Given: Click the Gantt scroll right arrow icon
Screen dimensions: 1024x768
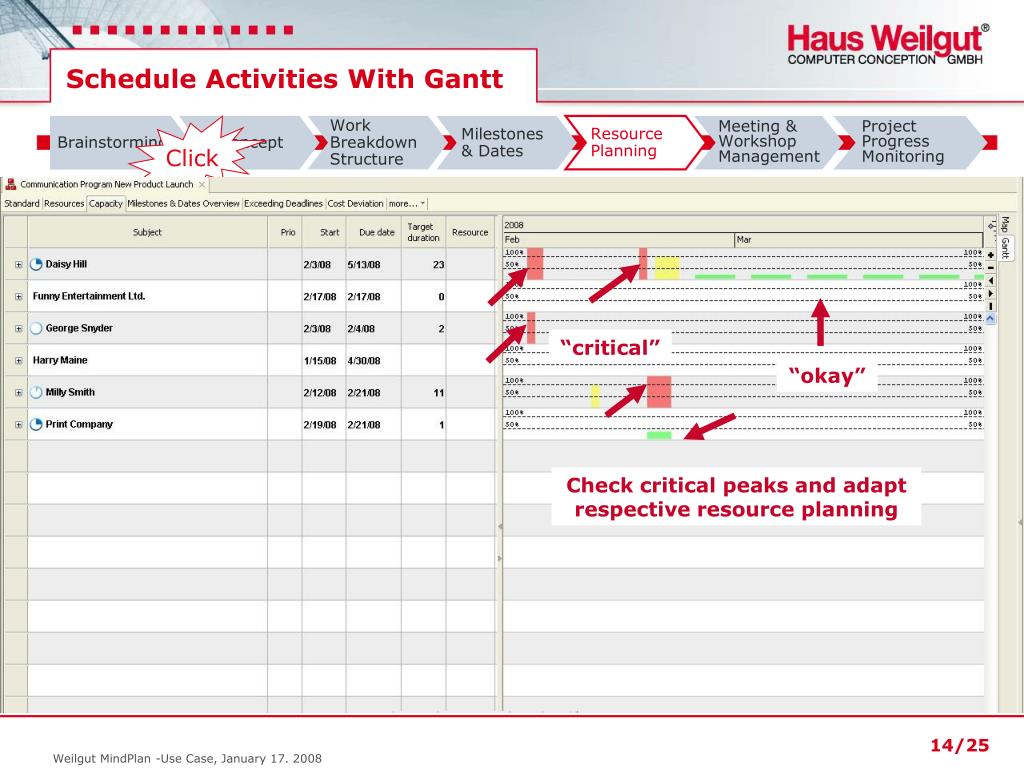Looking at the screenshot, I should pos(991,293).
